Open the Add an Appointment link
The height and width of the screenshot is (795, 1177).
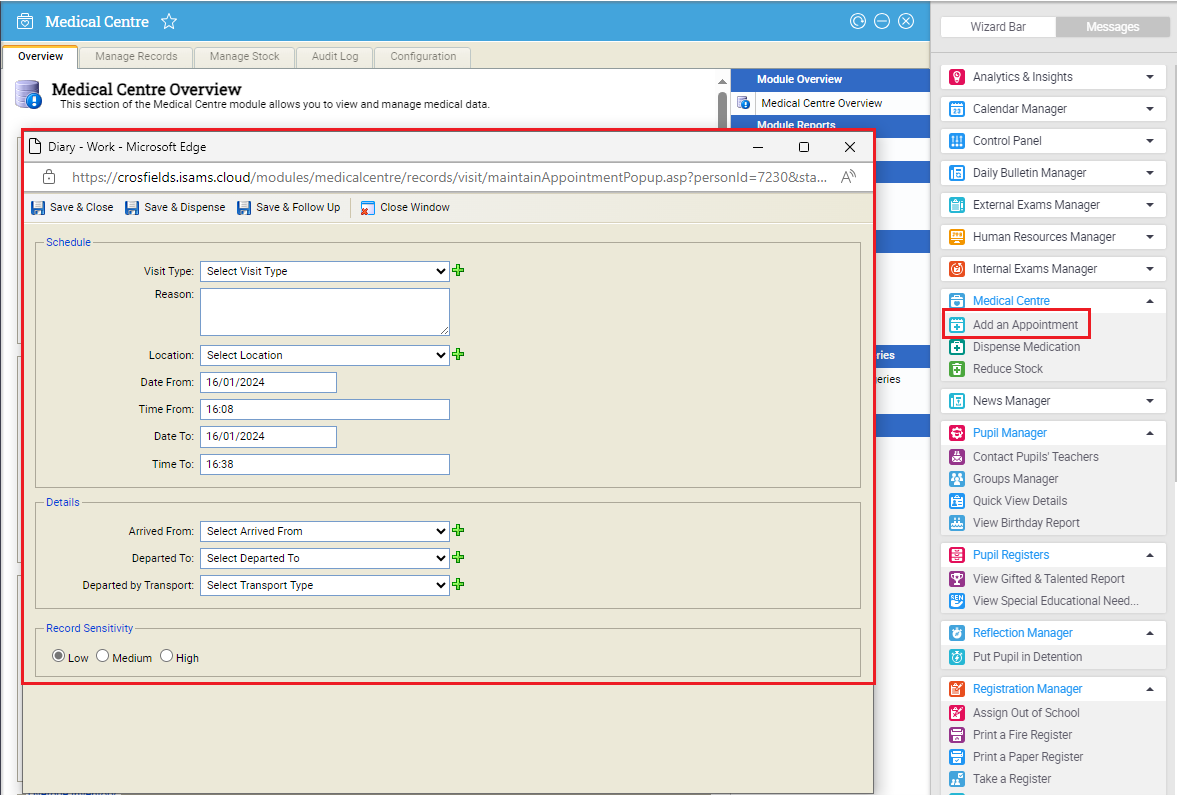tap(1025, 325)
